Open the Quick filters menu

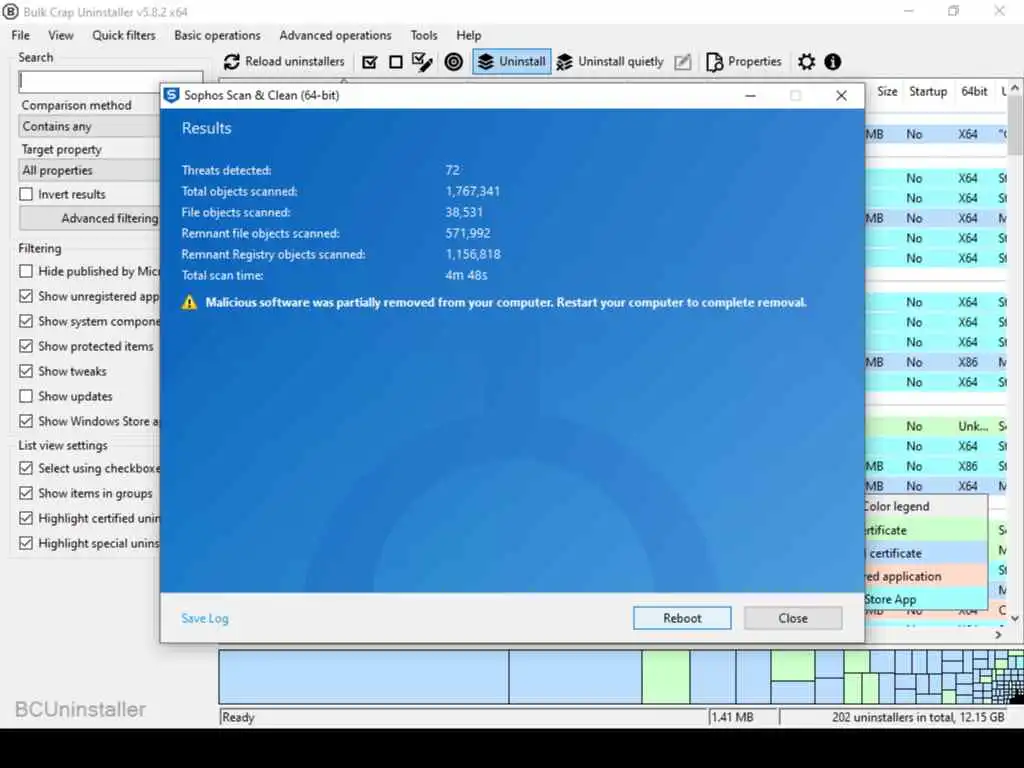pyautogui.click(x=123, y=35)
